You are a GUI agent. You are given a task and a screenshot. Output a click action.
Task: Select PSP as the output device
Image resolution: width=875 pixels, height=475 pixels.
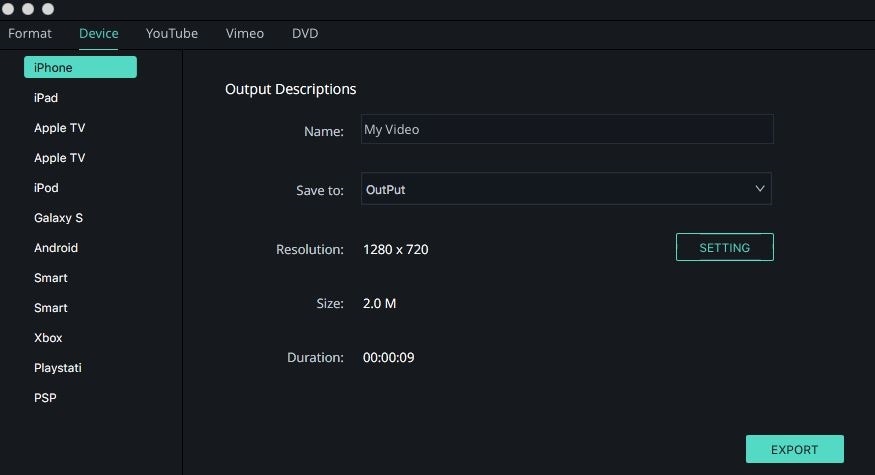45,398
